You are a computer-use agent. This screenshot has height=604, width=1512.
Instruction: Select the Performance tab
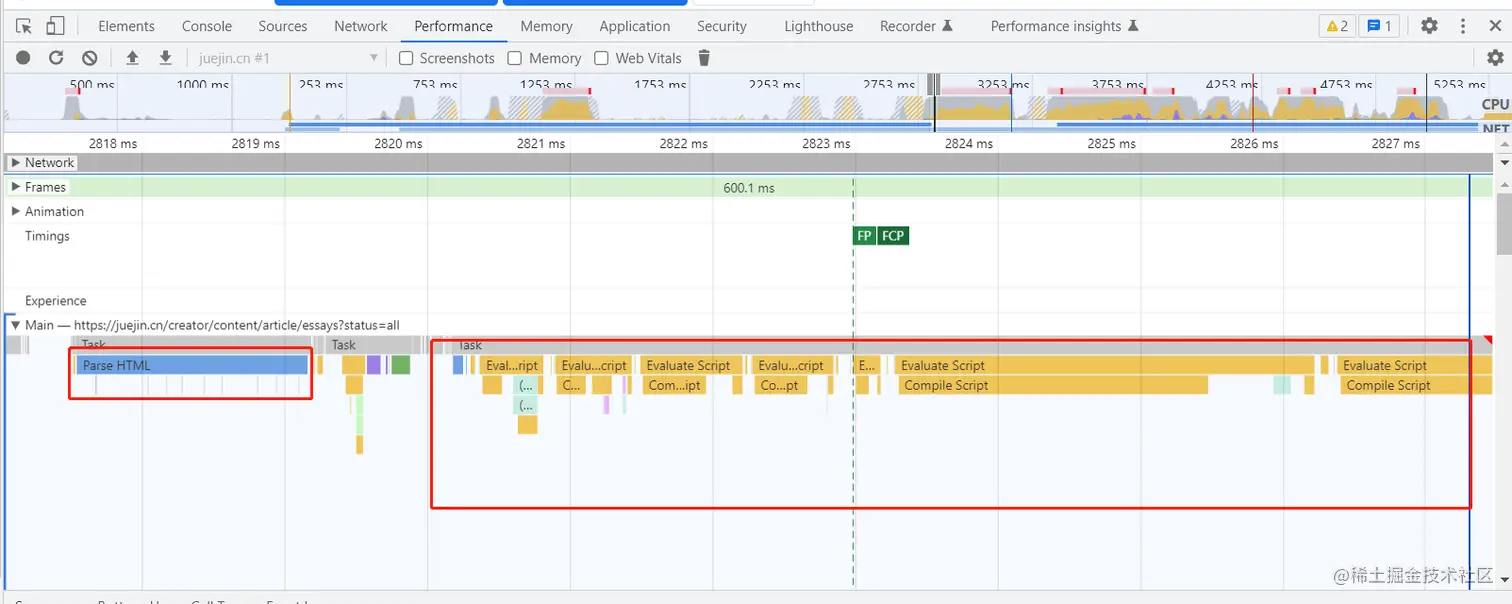pos(454,26)
